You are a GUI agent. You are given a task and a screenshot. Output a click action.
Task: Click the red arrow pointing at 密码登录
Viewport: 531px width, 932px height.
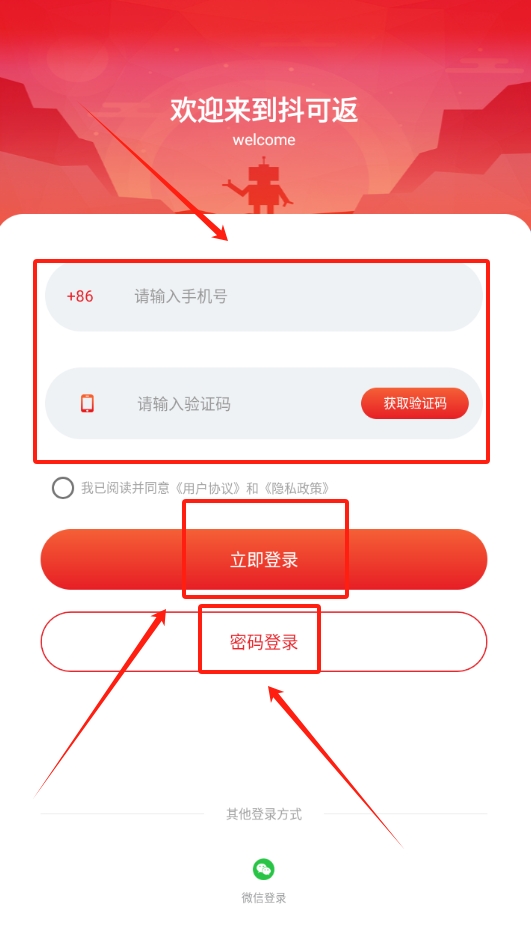(x=335, y=766)
